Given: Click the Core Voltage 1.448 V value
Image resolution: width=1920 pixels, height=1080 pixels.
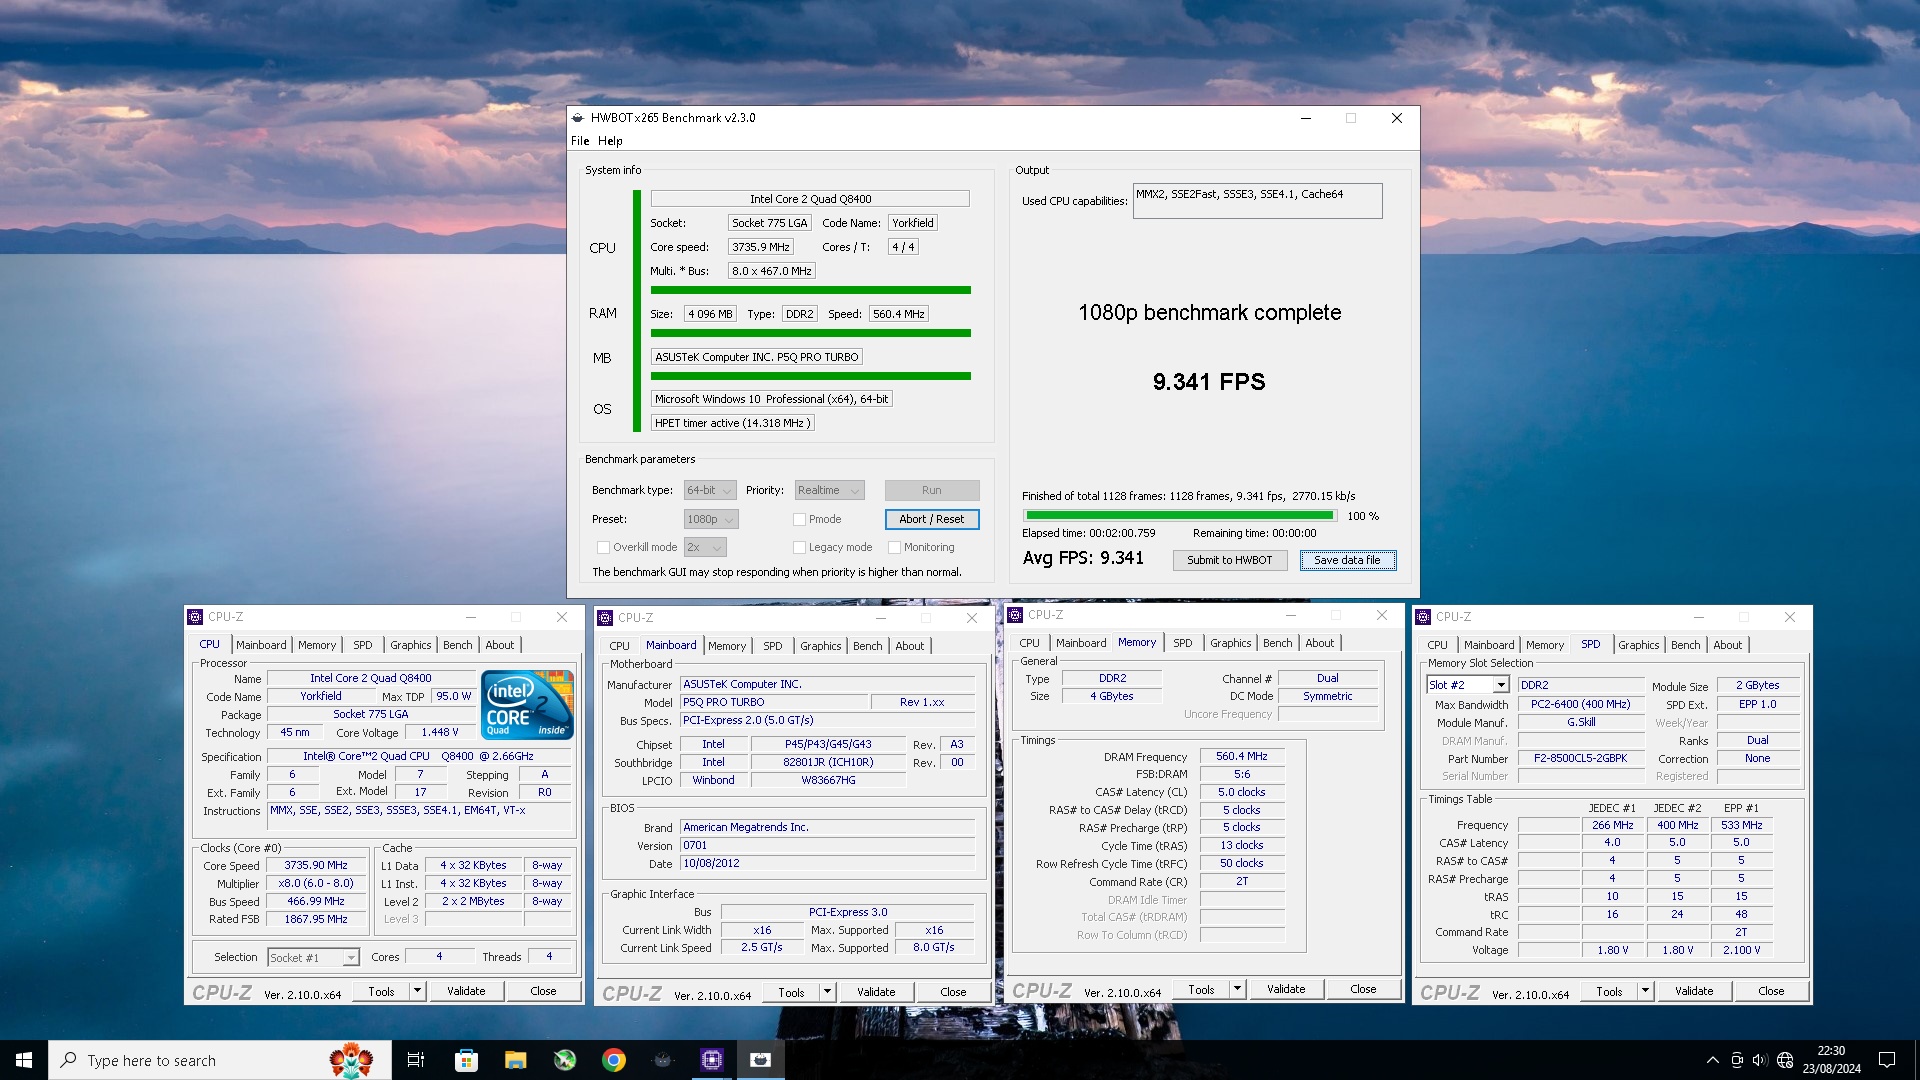Looking at the screenshot, I should (439, 733).
